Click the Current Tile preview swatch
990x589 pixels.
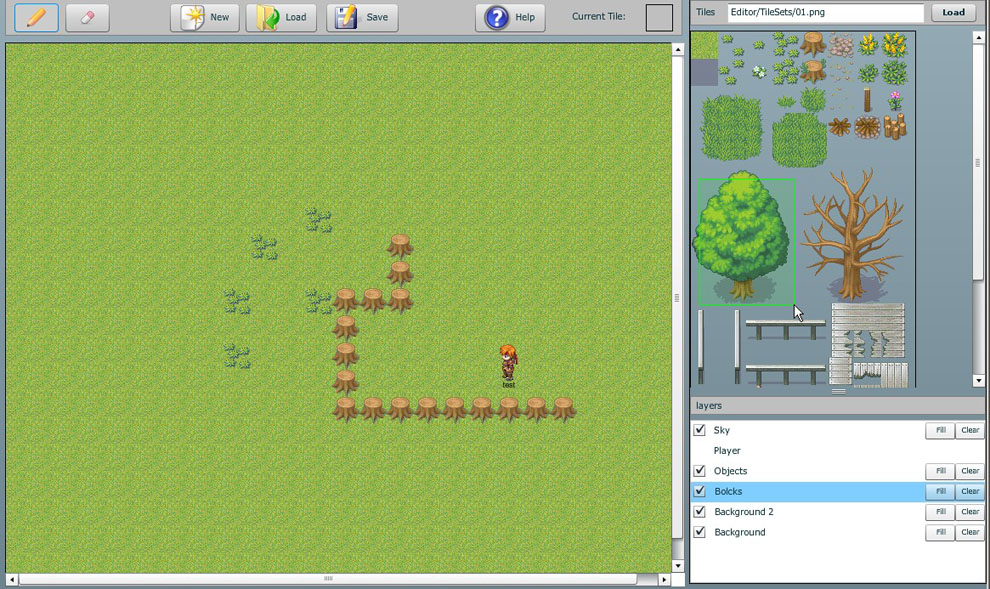tap(659, 17)
